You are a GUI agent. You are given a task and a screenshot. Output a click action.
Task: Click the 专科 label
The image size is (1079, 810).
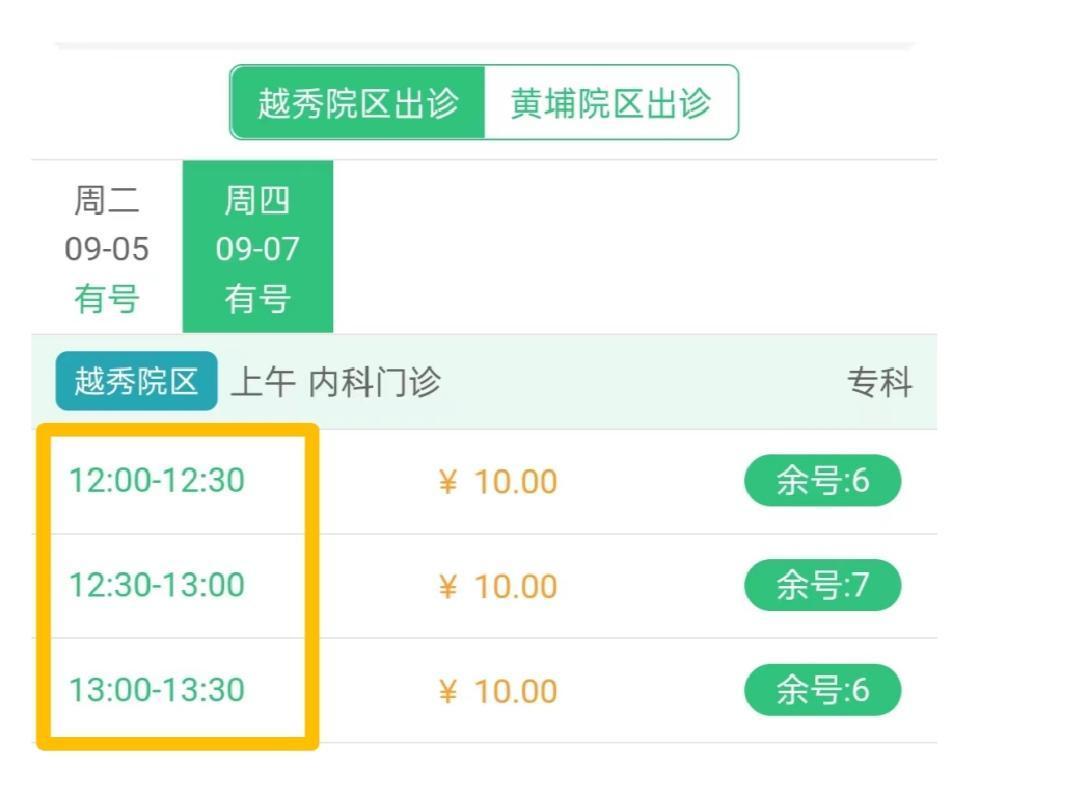(880, 382)
